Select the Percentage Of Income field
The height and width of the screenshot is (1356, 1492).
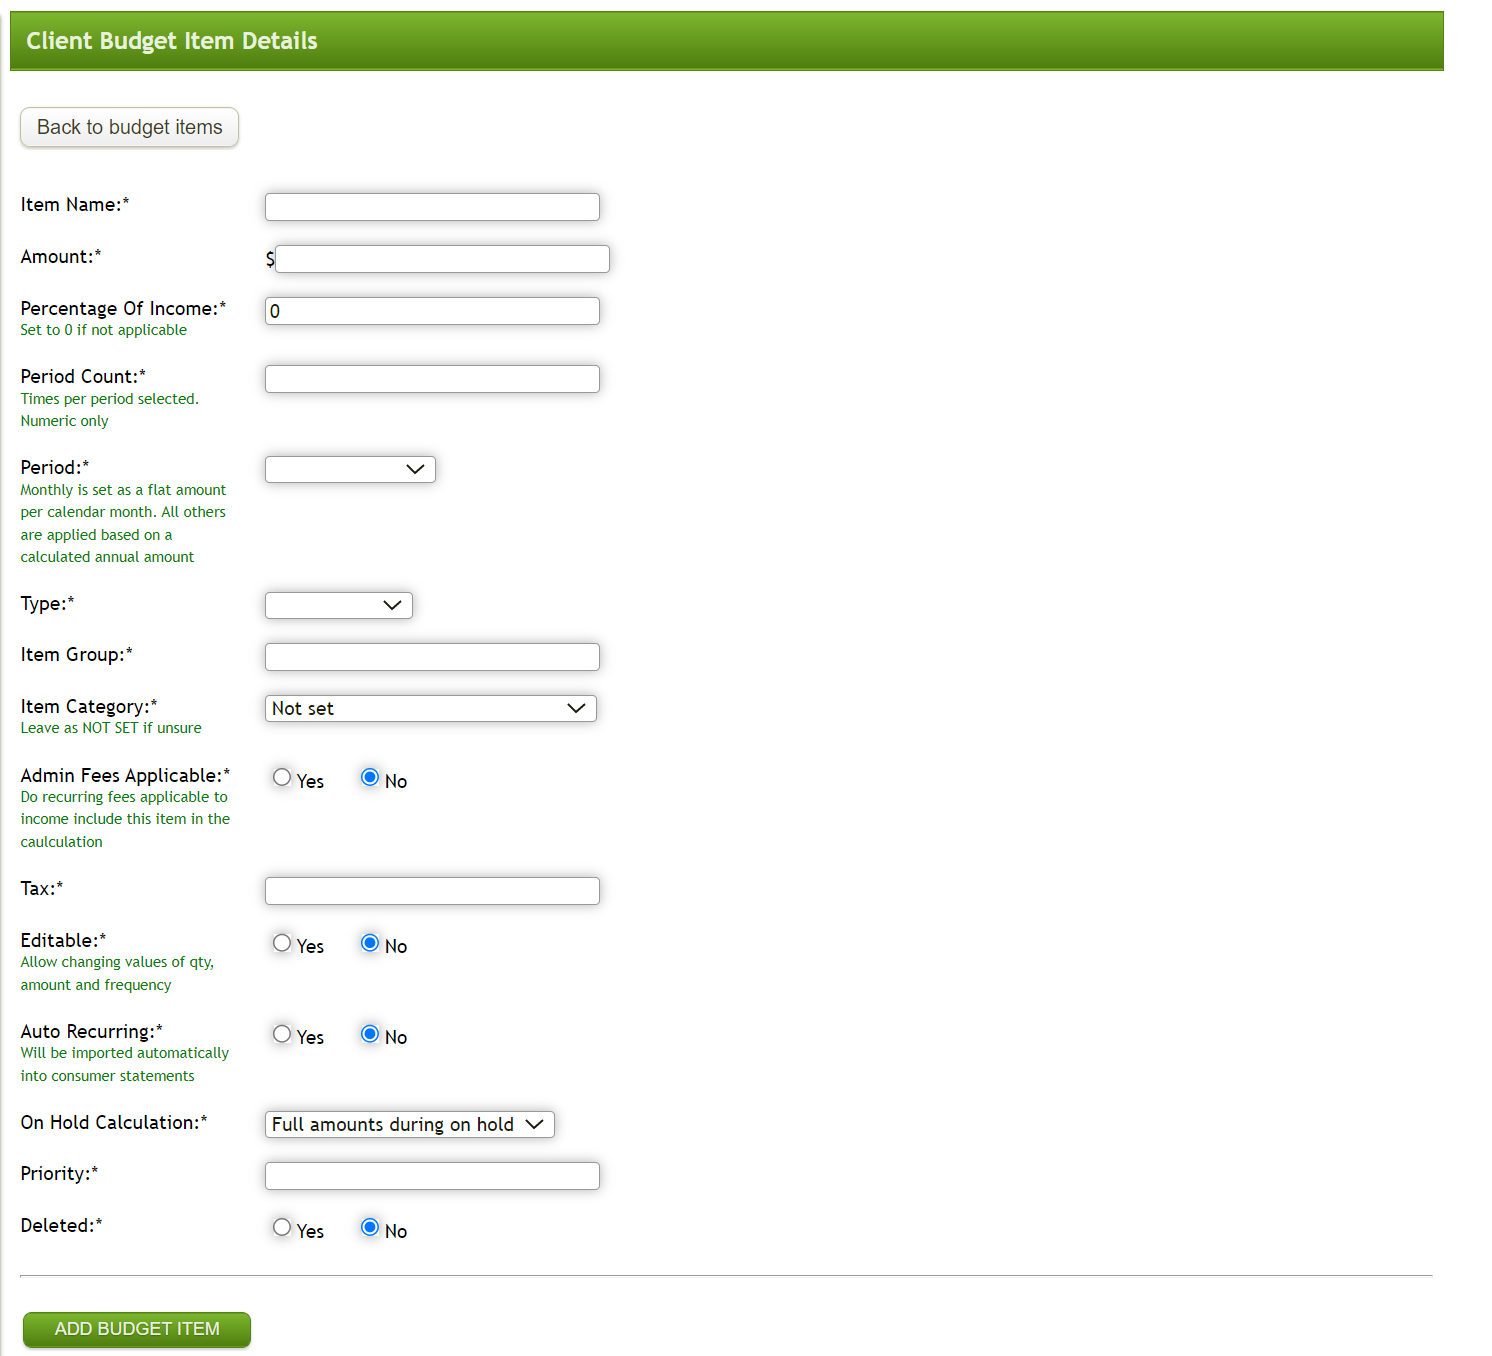pyautogui.click(x=431, y=311)
